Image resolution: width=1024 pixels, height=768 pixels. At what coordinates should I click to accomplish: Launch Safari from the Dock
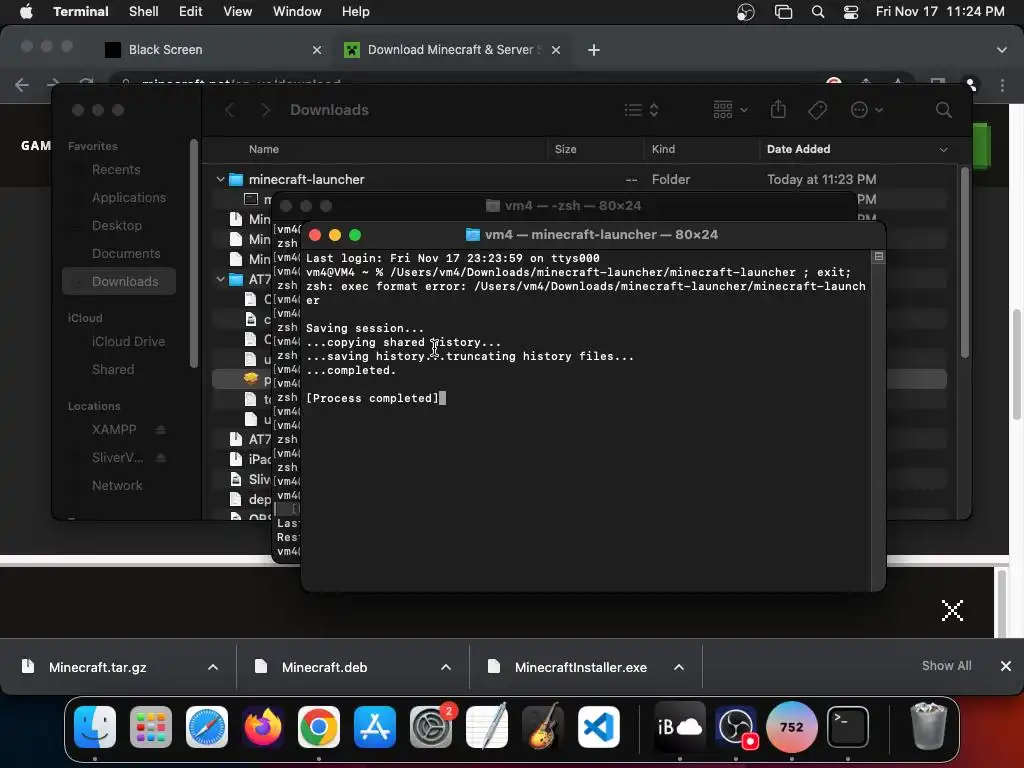pos(207,727)
